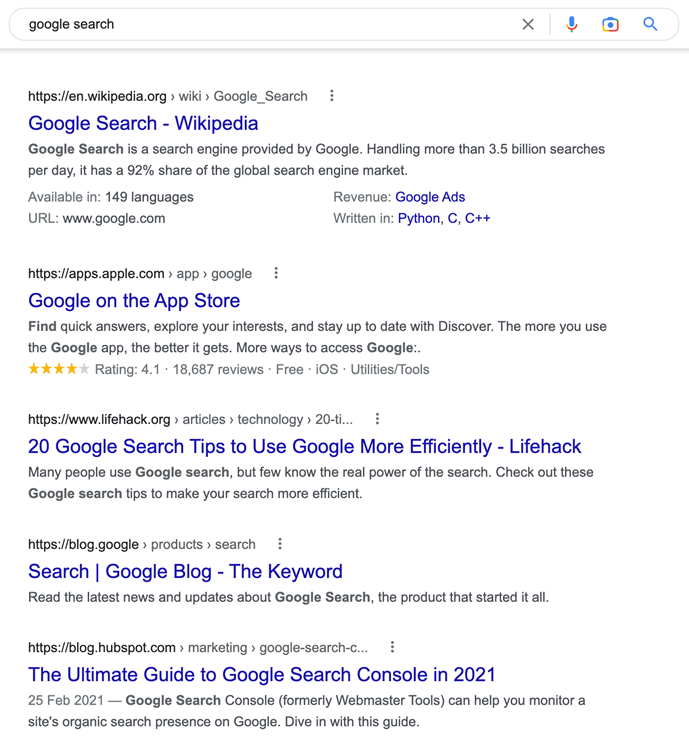
Task: Open Search | Google Blog link
Action: tap(185, 571)
